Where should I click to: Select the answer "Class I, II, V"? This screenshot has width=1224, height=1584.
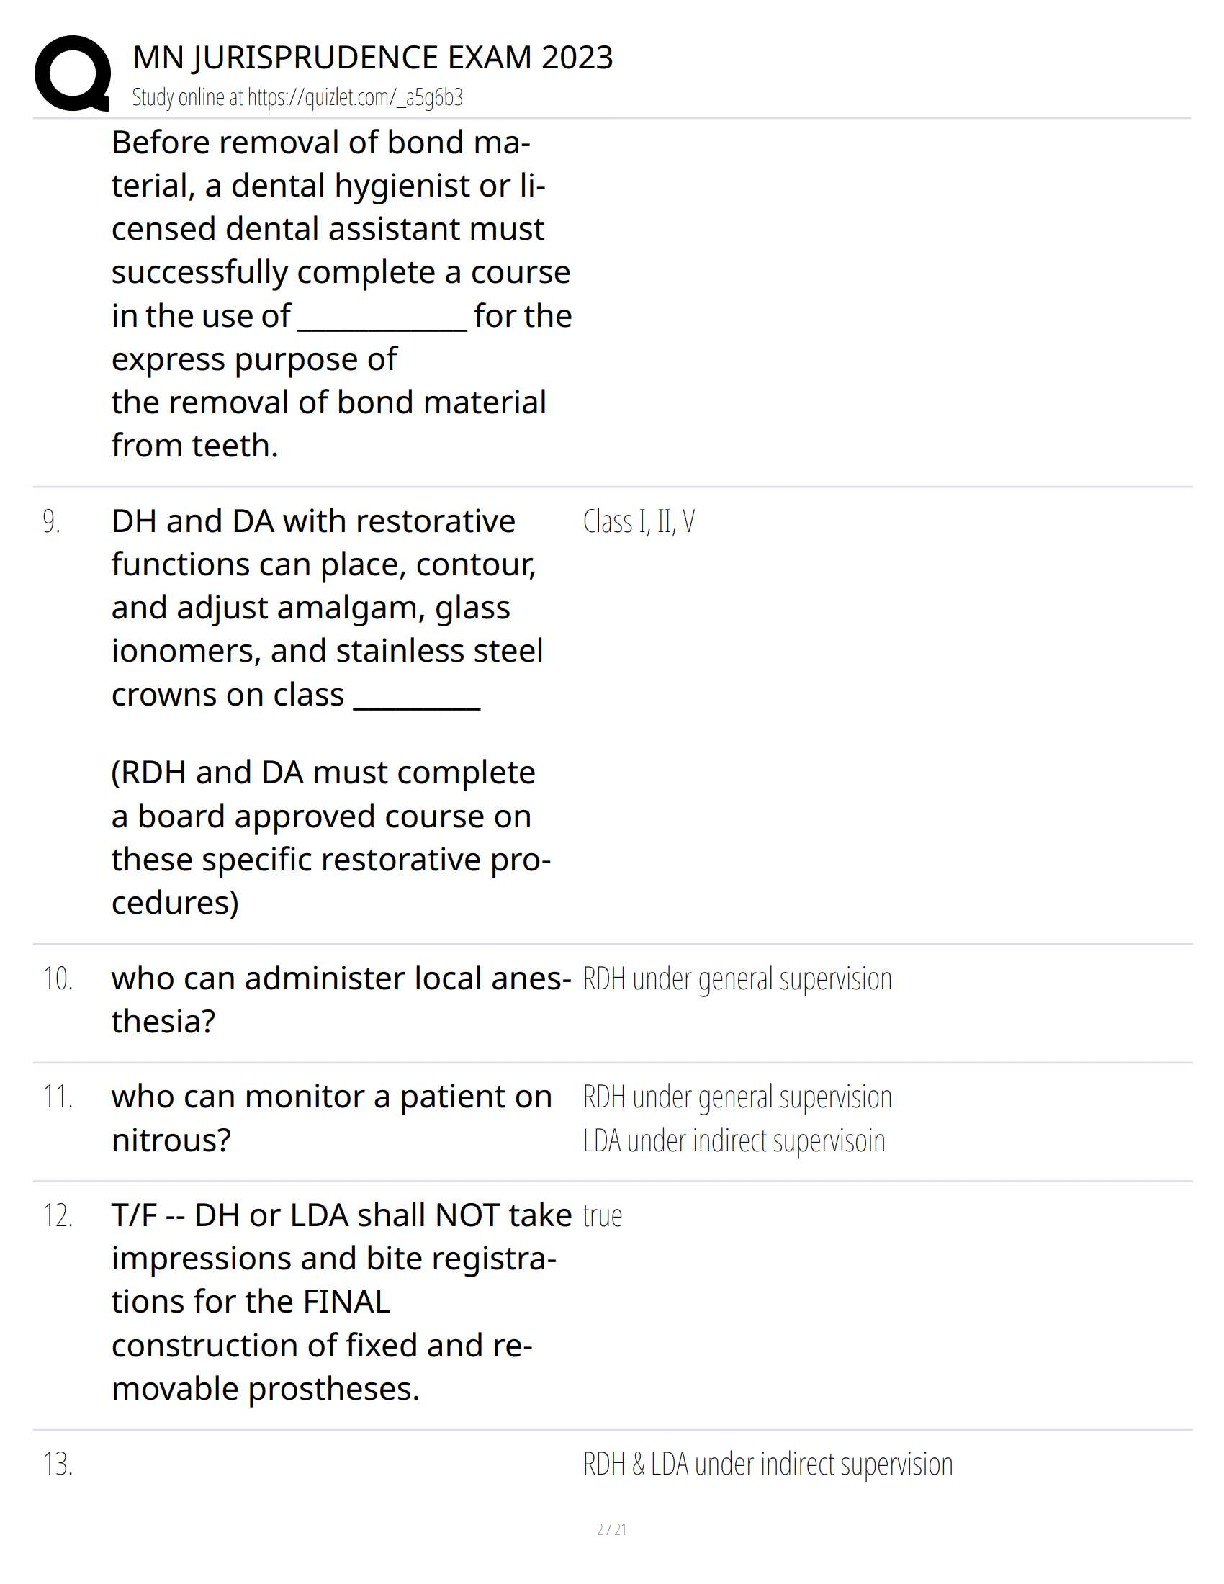click(639, 521)
